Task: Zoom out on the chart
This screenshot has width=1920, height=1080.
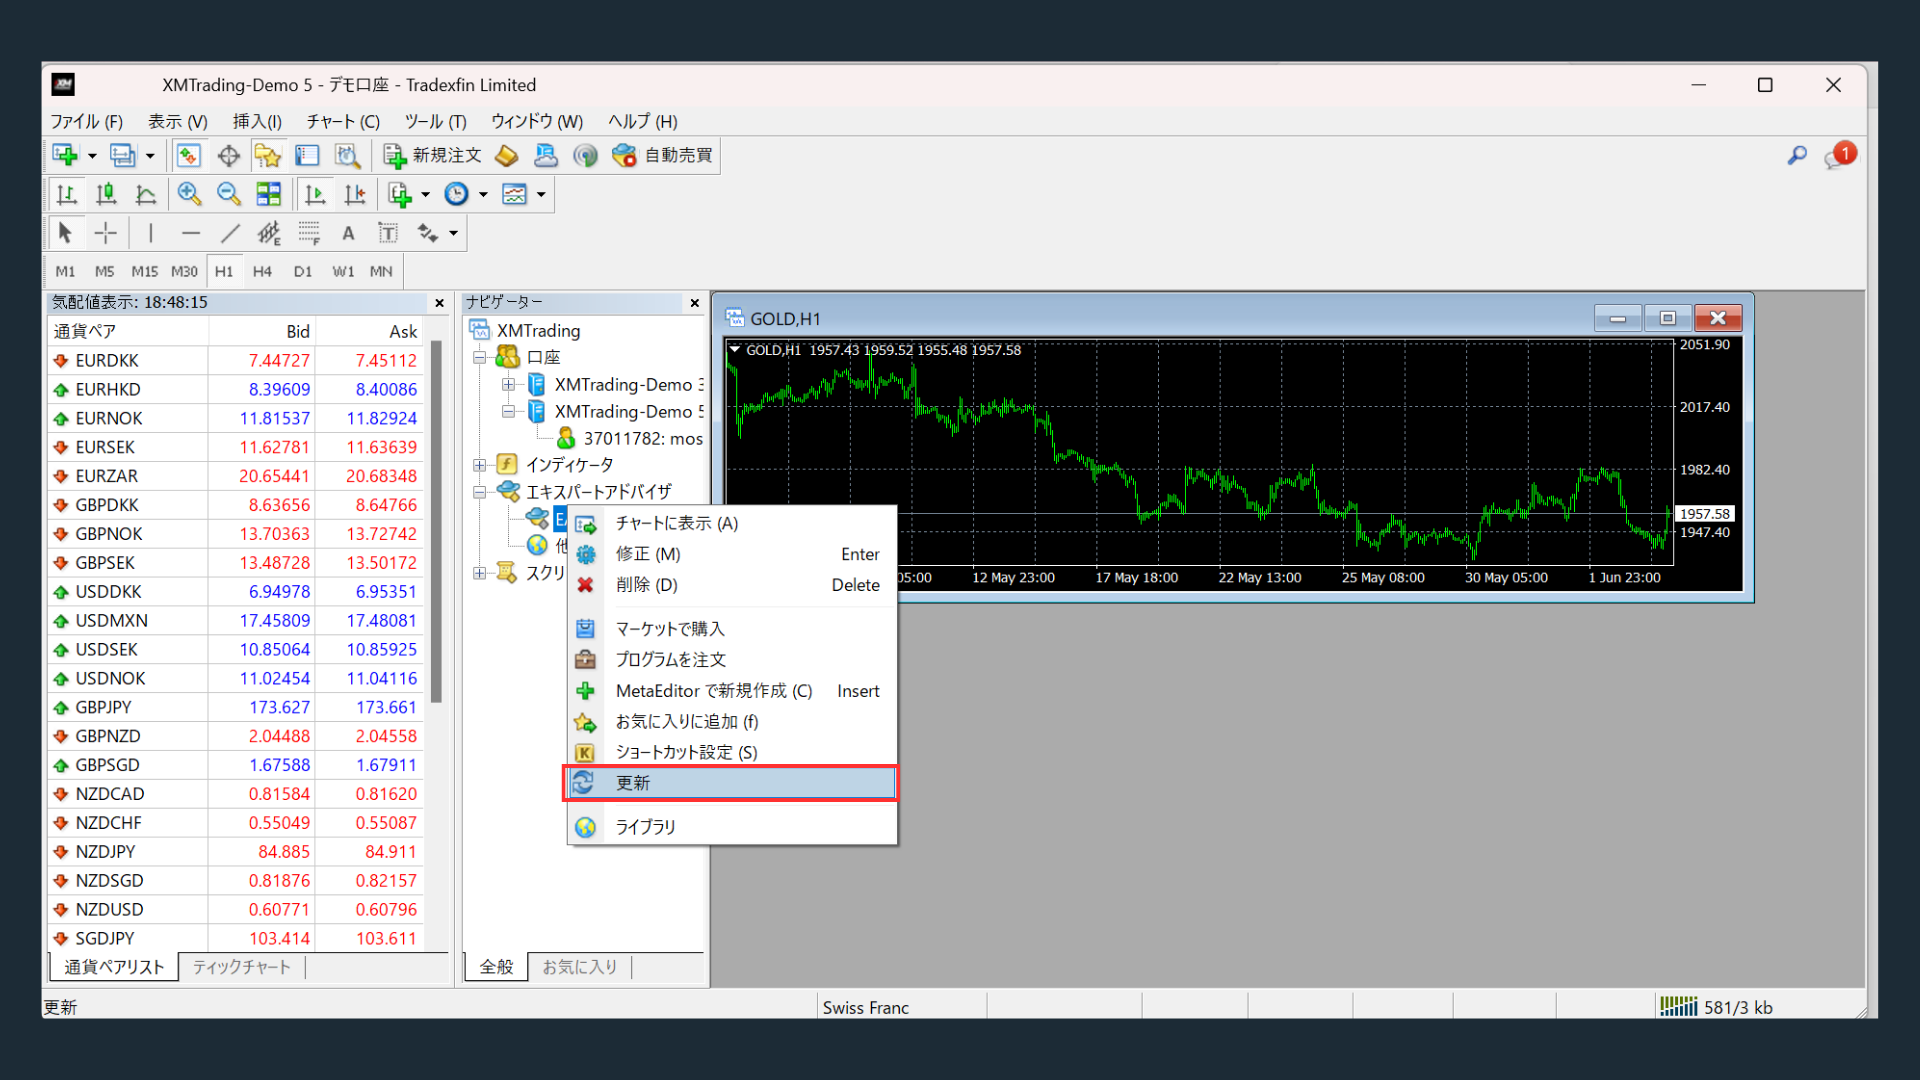Action: point(229,194)
